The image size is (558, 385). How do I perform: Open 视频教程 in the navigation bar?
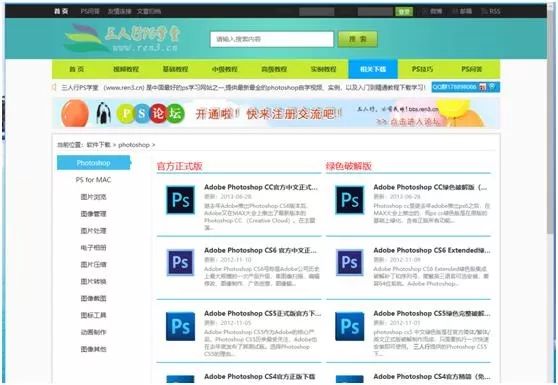[126, 69]
